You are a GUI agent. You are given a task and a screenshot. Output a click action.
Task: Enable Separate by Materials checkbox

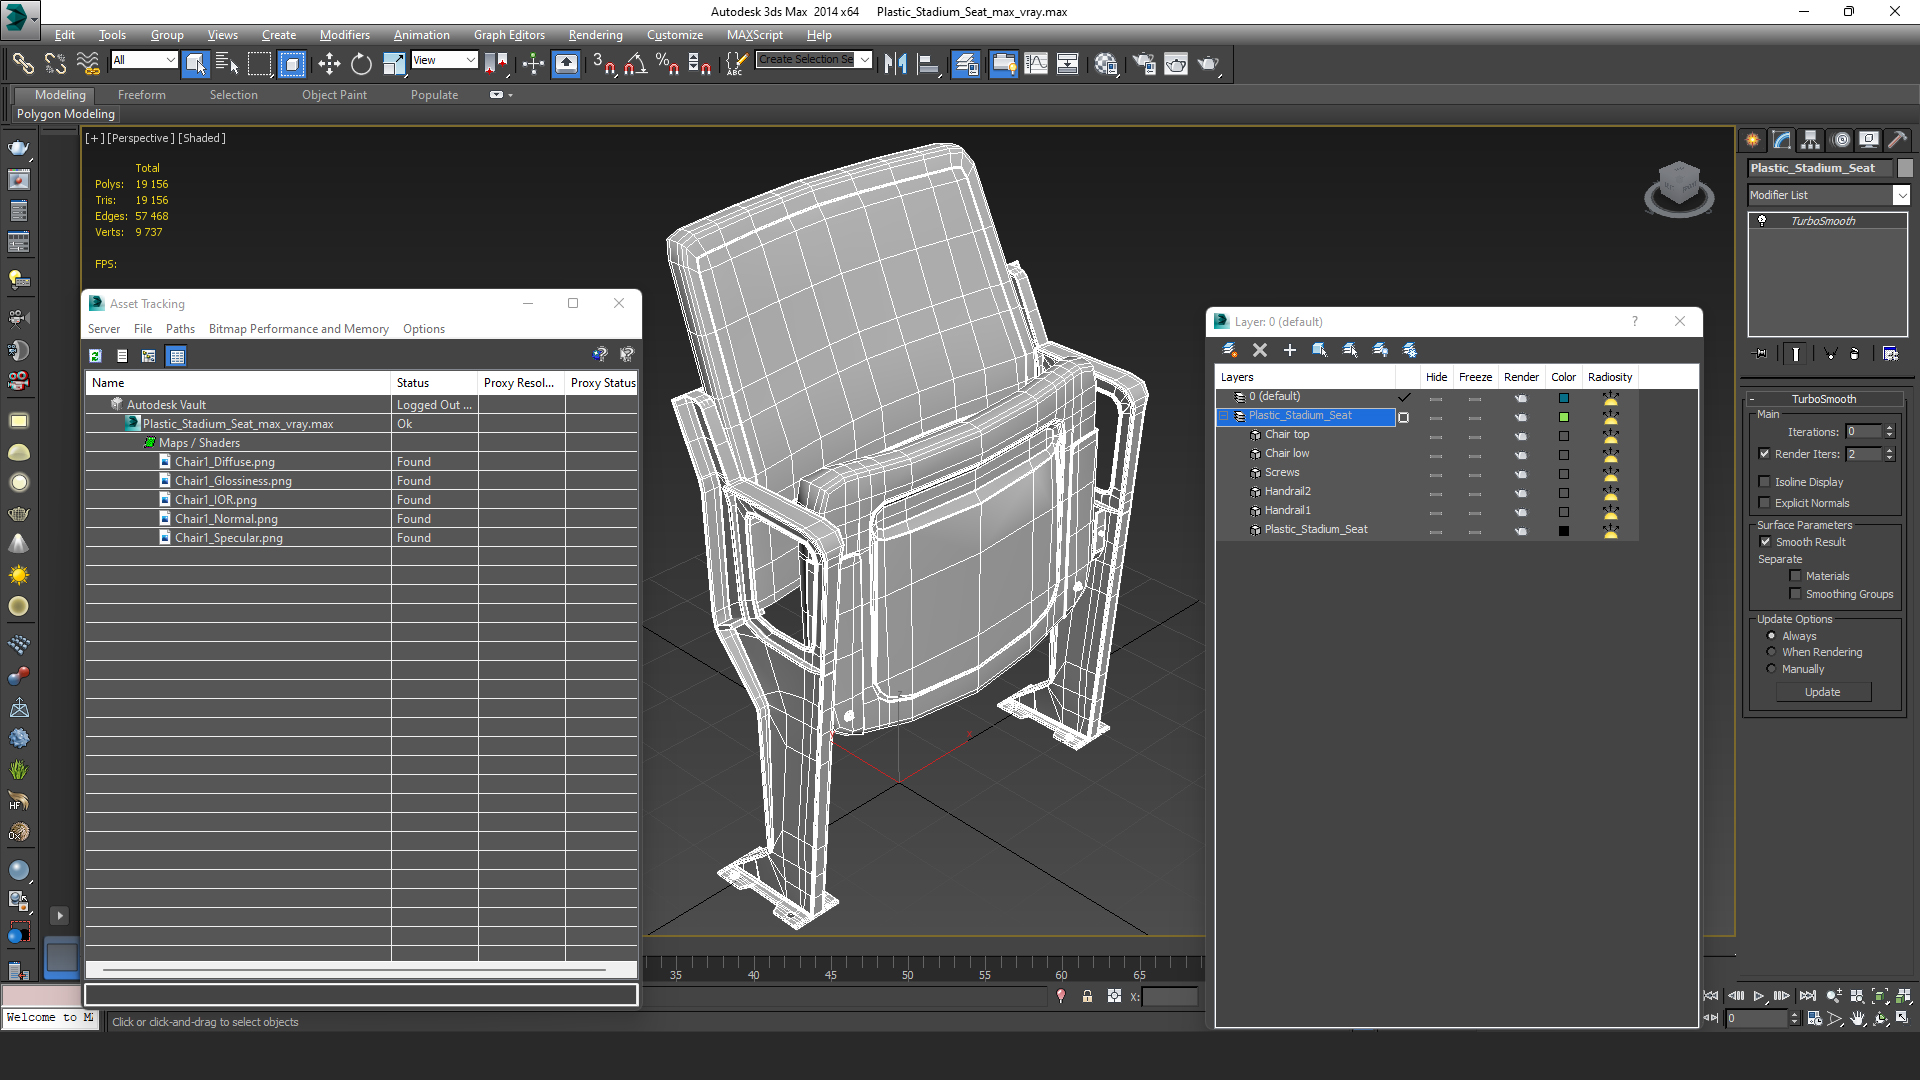click(x=1795, y=576)
